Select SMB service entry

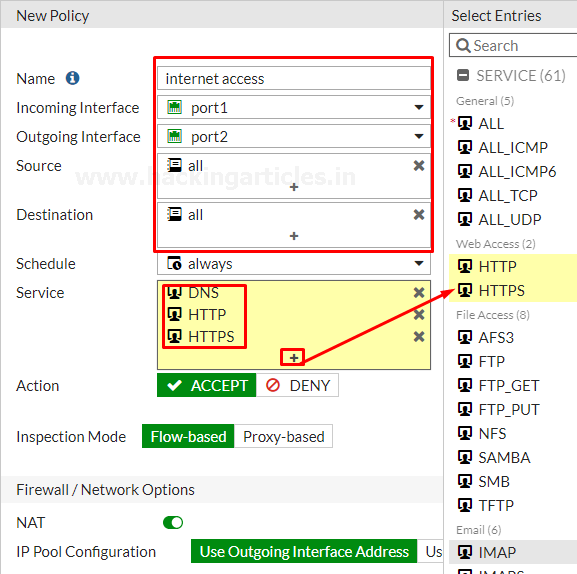pyautogui.click(x=513, y=481)
